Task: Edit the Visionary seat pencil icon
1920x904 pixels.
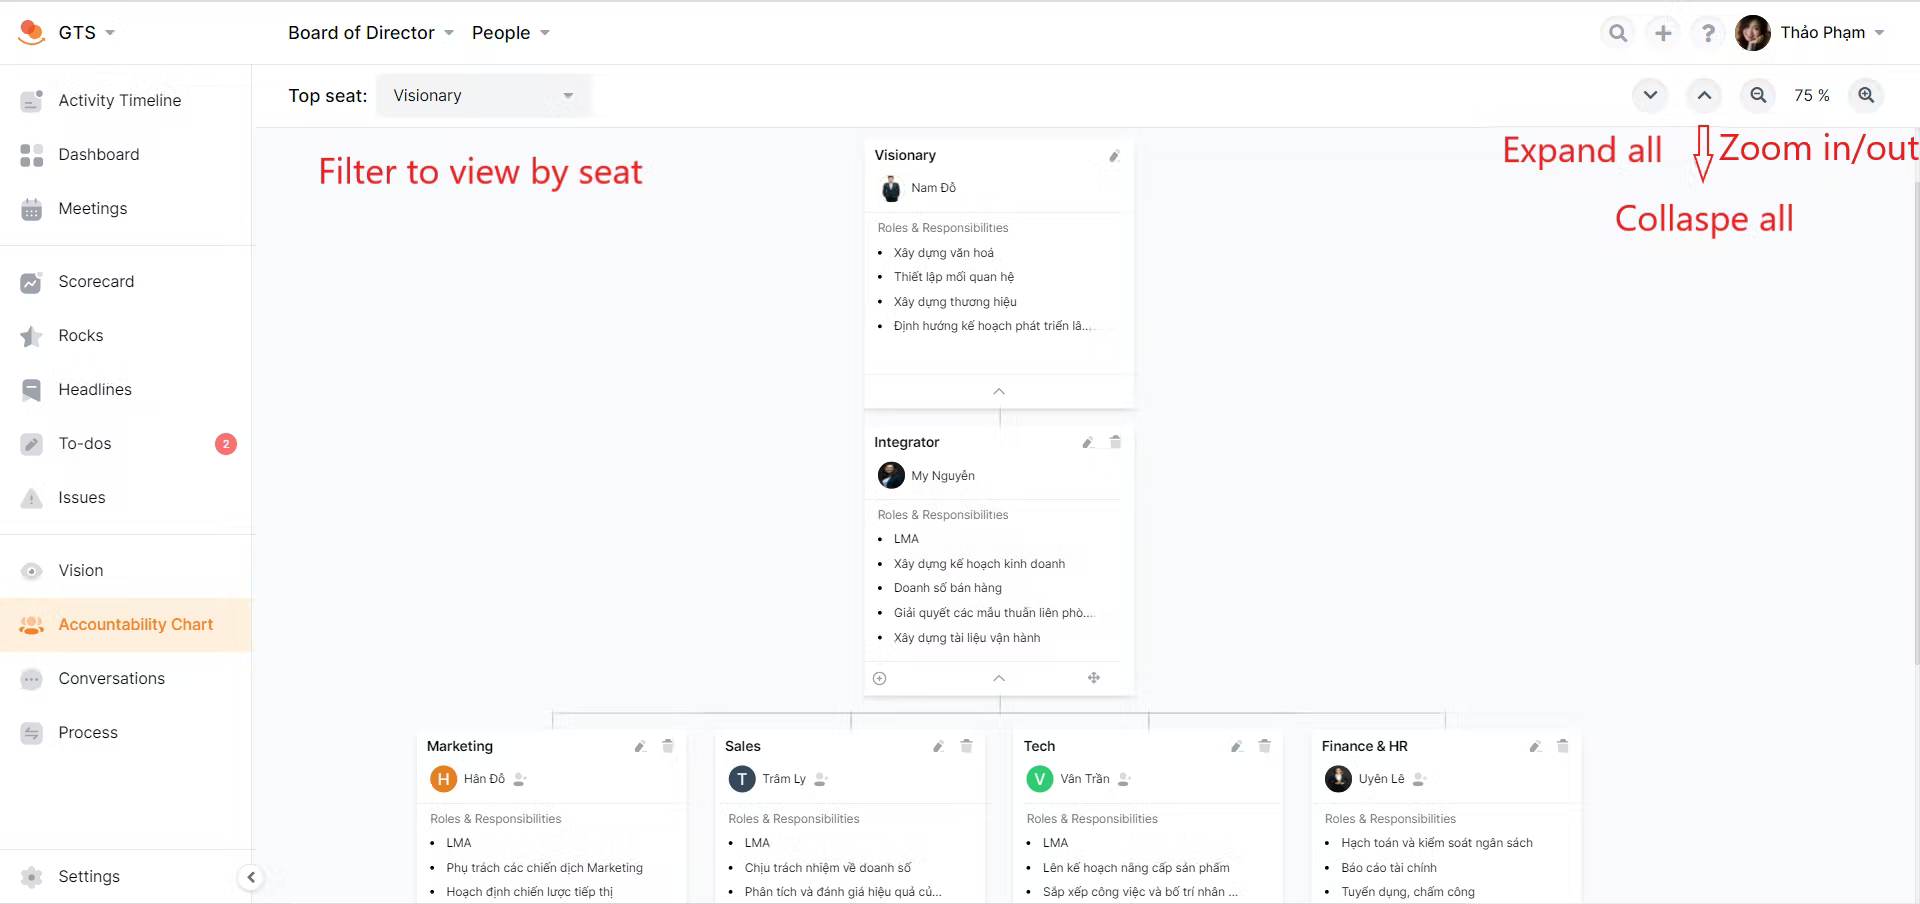Action: point(1114,156)
